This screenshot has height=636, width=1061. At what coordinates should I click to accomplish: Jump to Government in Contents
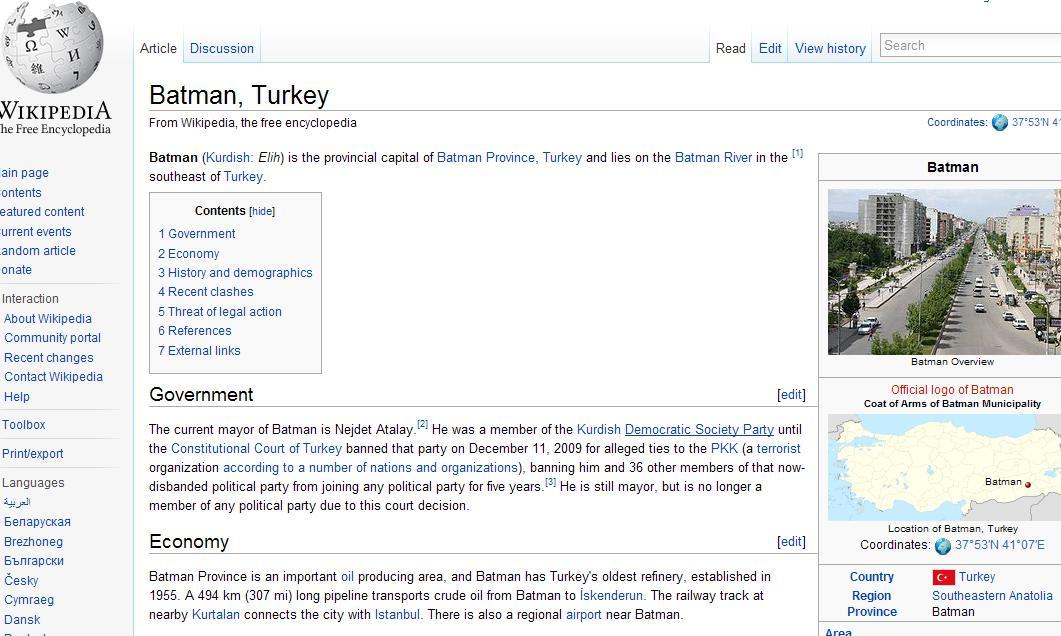coord(197,234)
